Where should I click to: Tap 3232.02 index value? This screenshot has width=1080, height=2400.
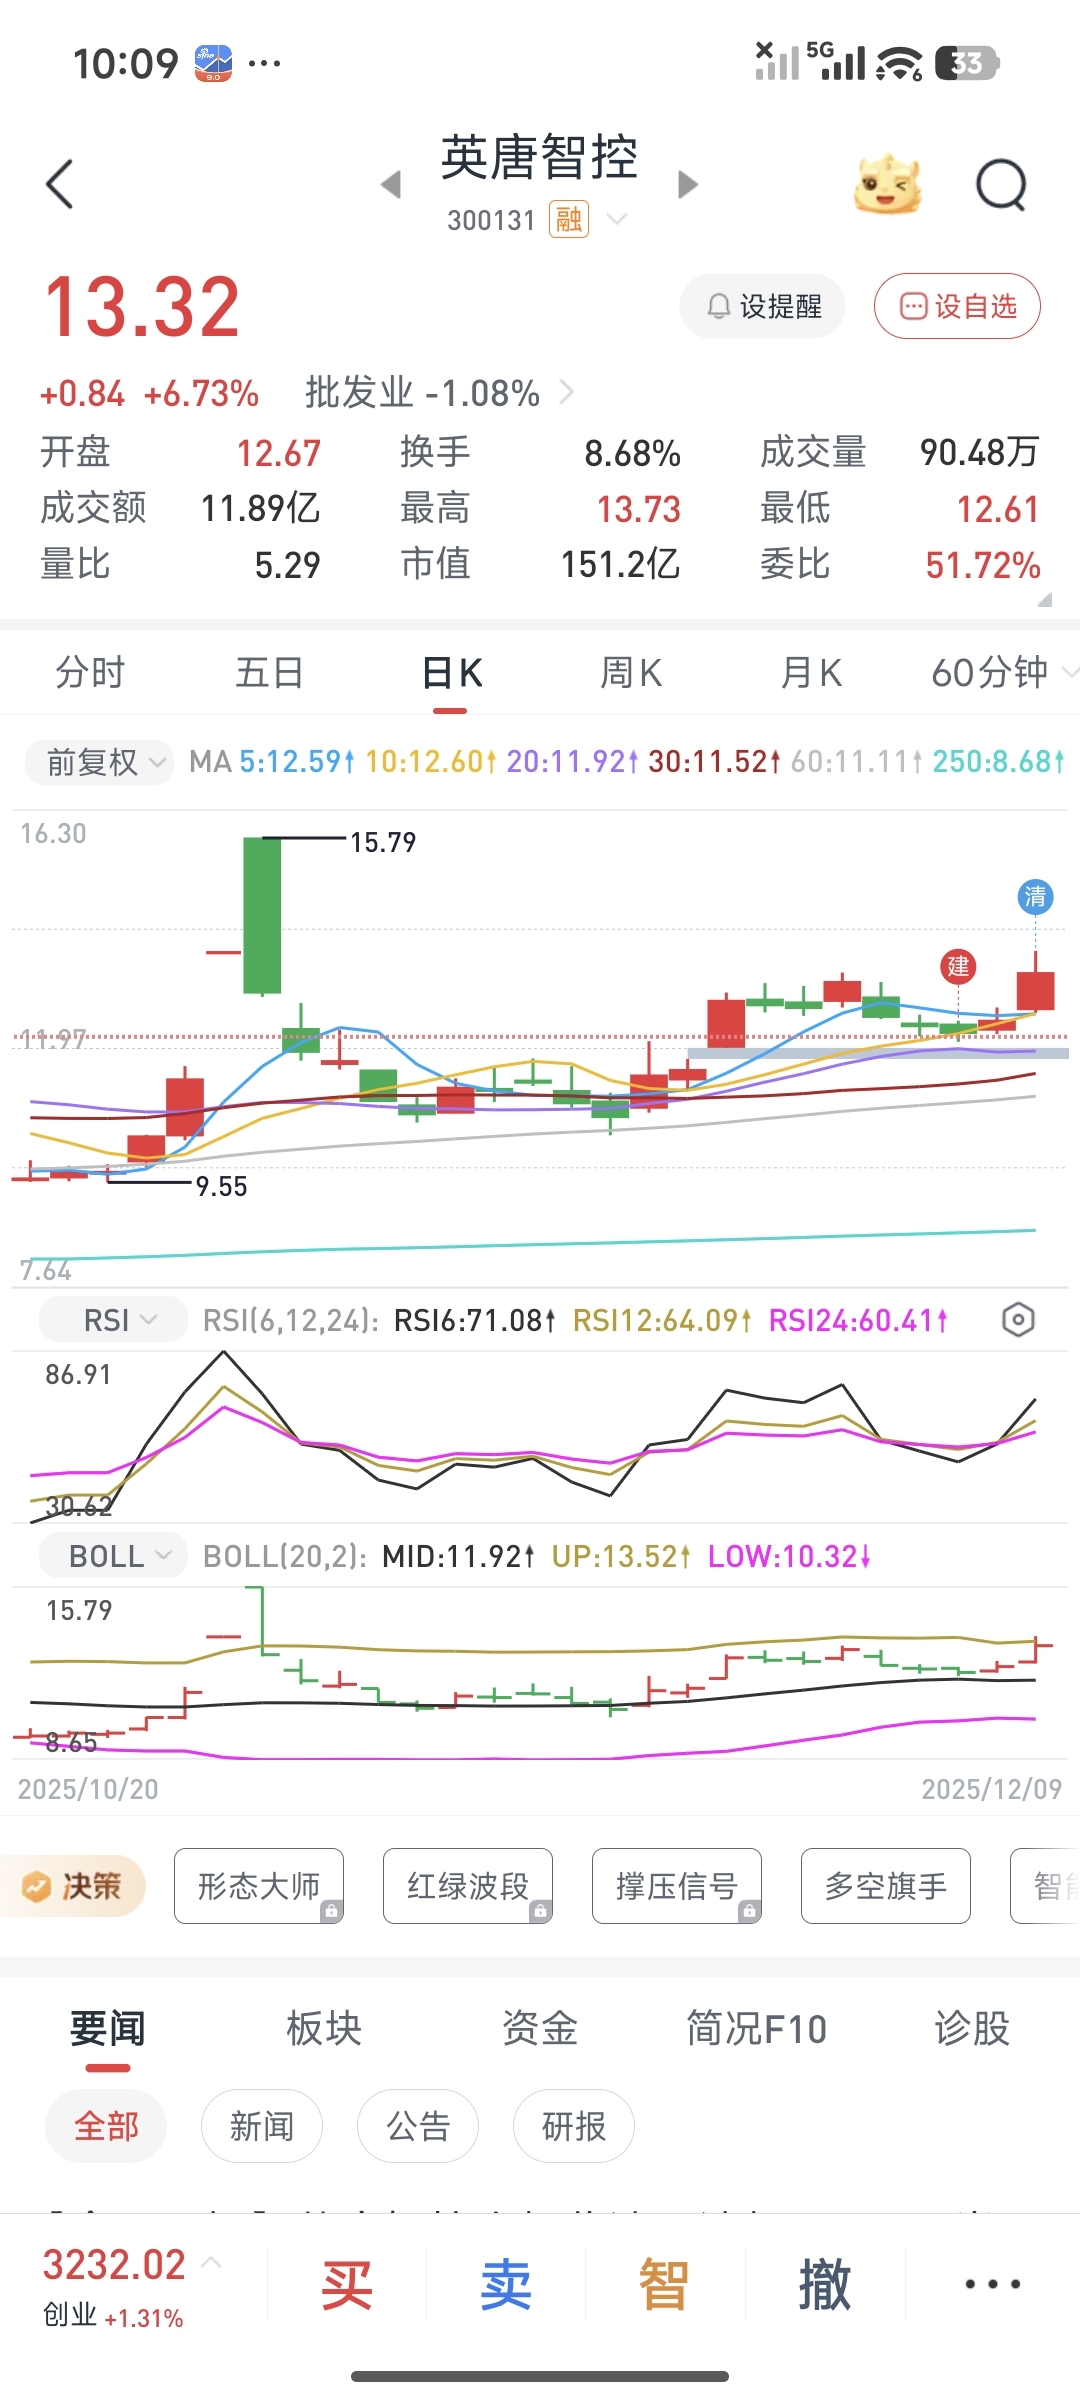pos(114,2265)
